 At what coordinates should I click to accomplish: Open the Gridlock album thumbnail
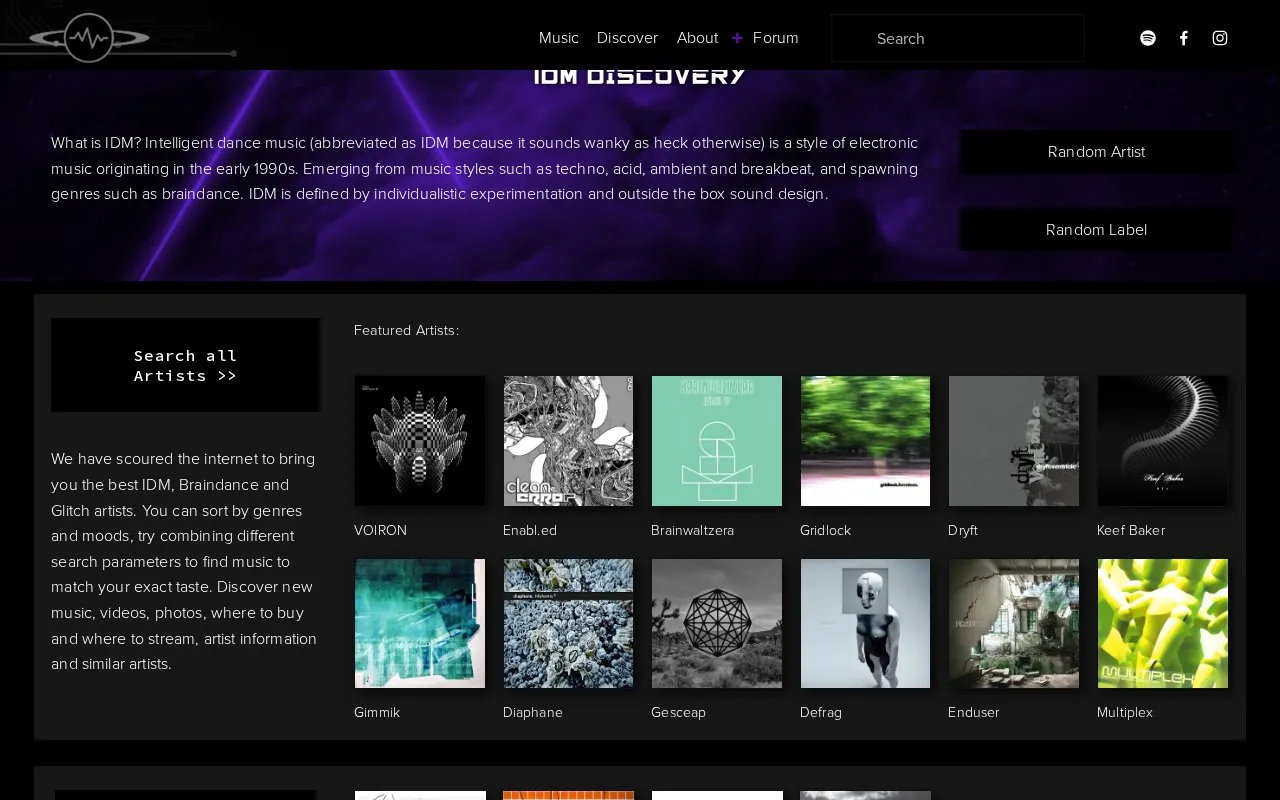(x=865, y=441)
